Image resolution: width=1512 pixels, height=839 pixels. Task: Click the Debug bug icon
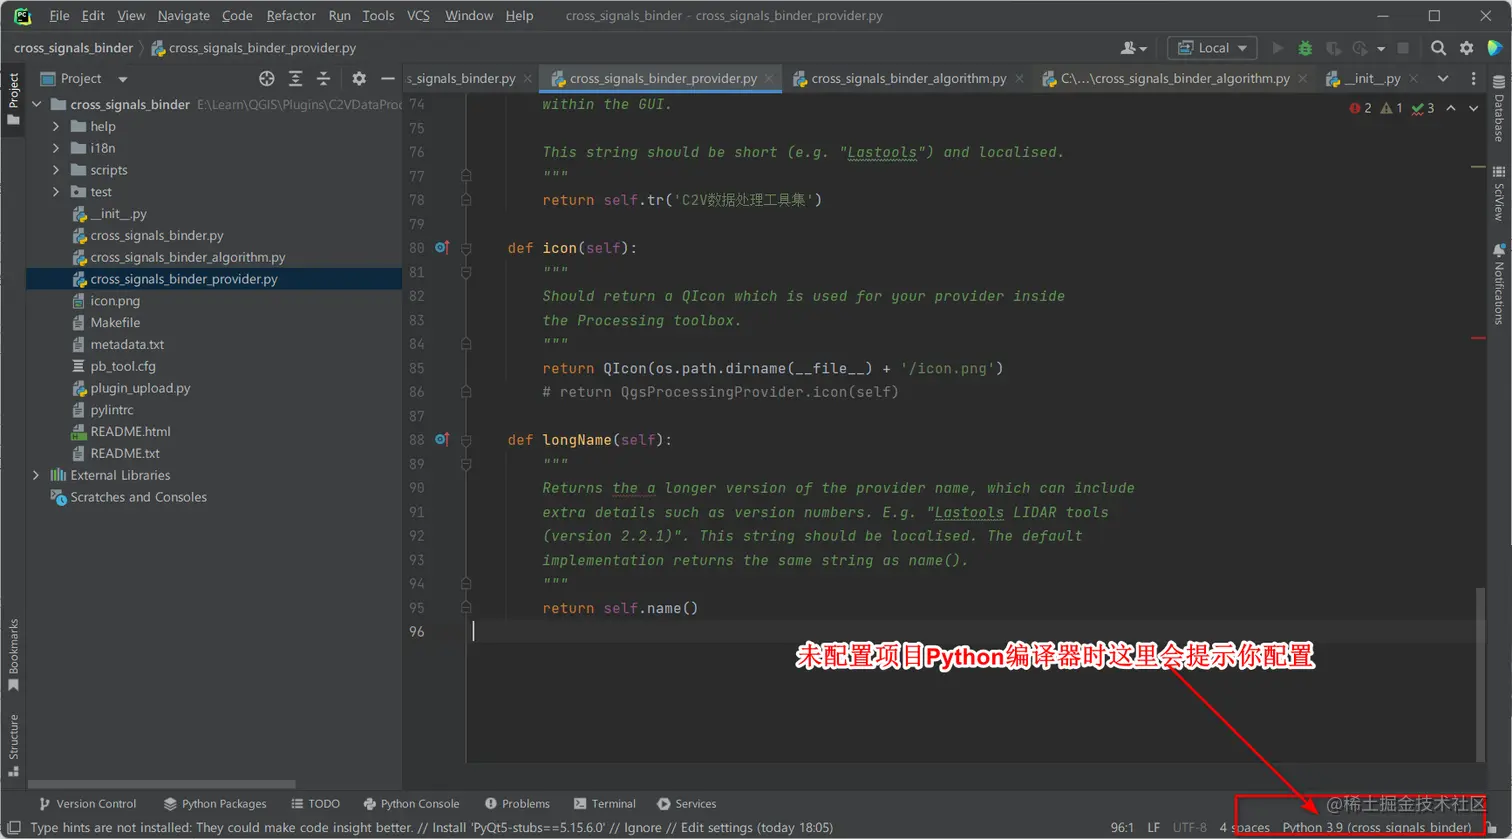click(1304, 48)
